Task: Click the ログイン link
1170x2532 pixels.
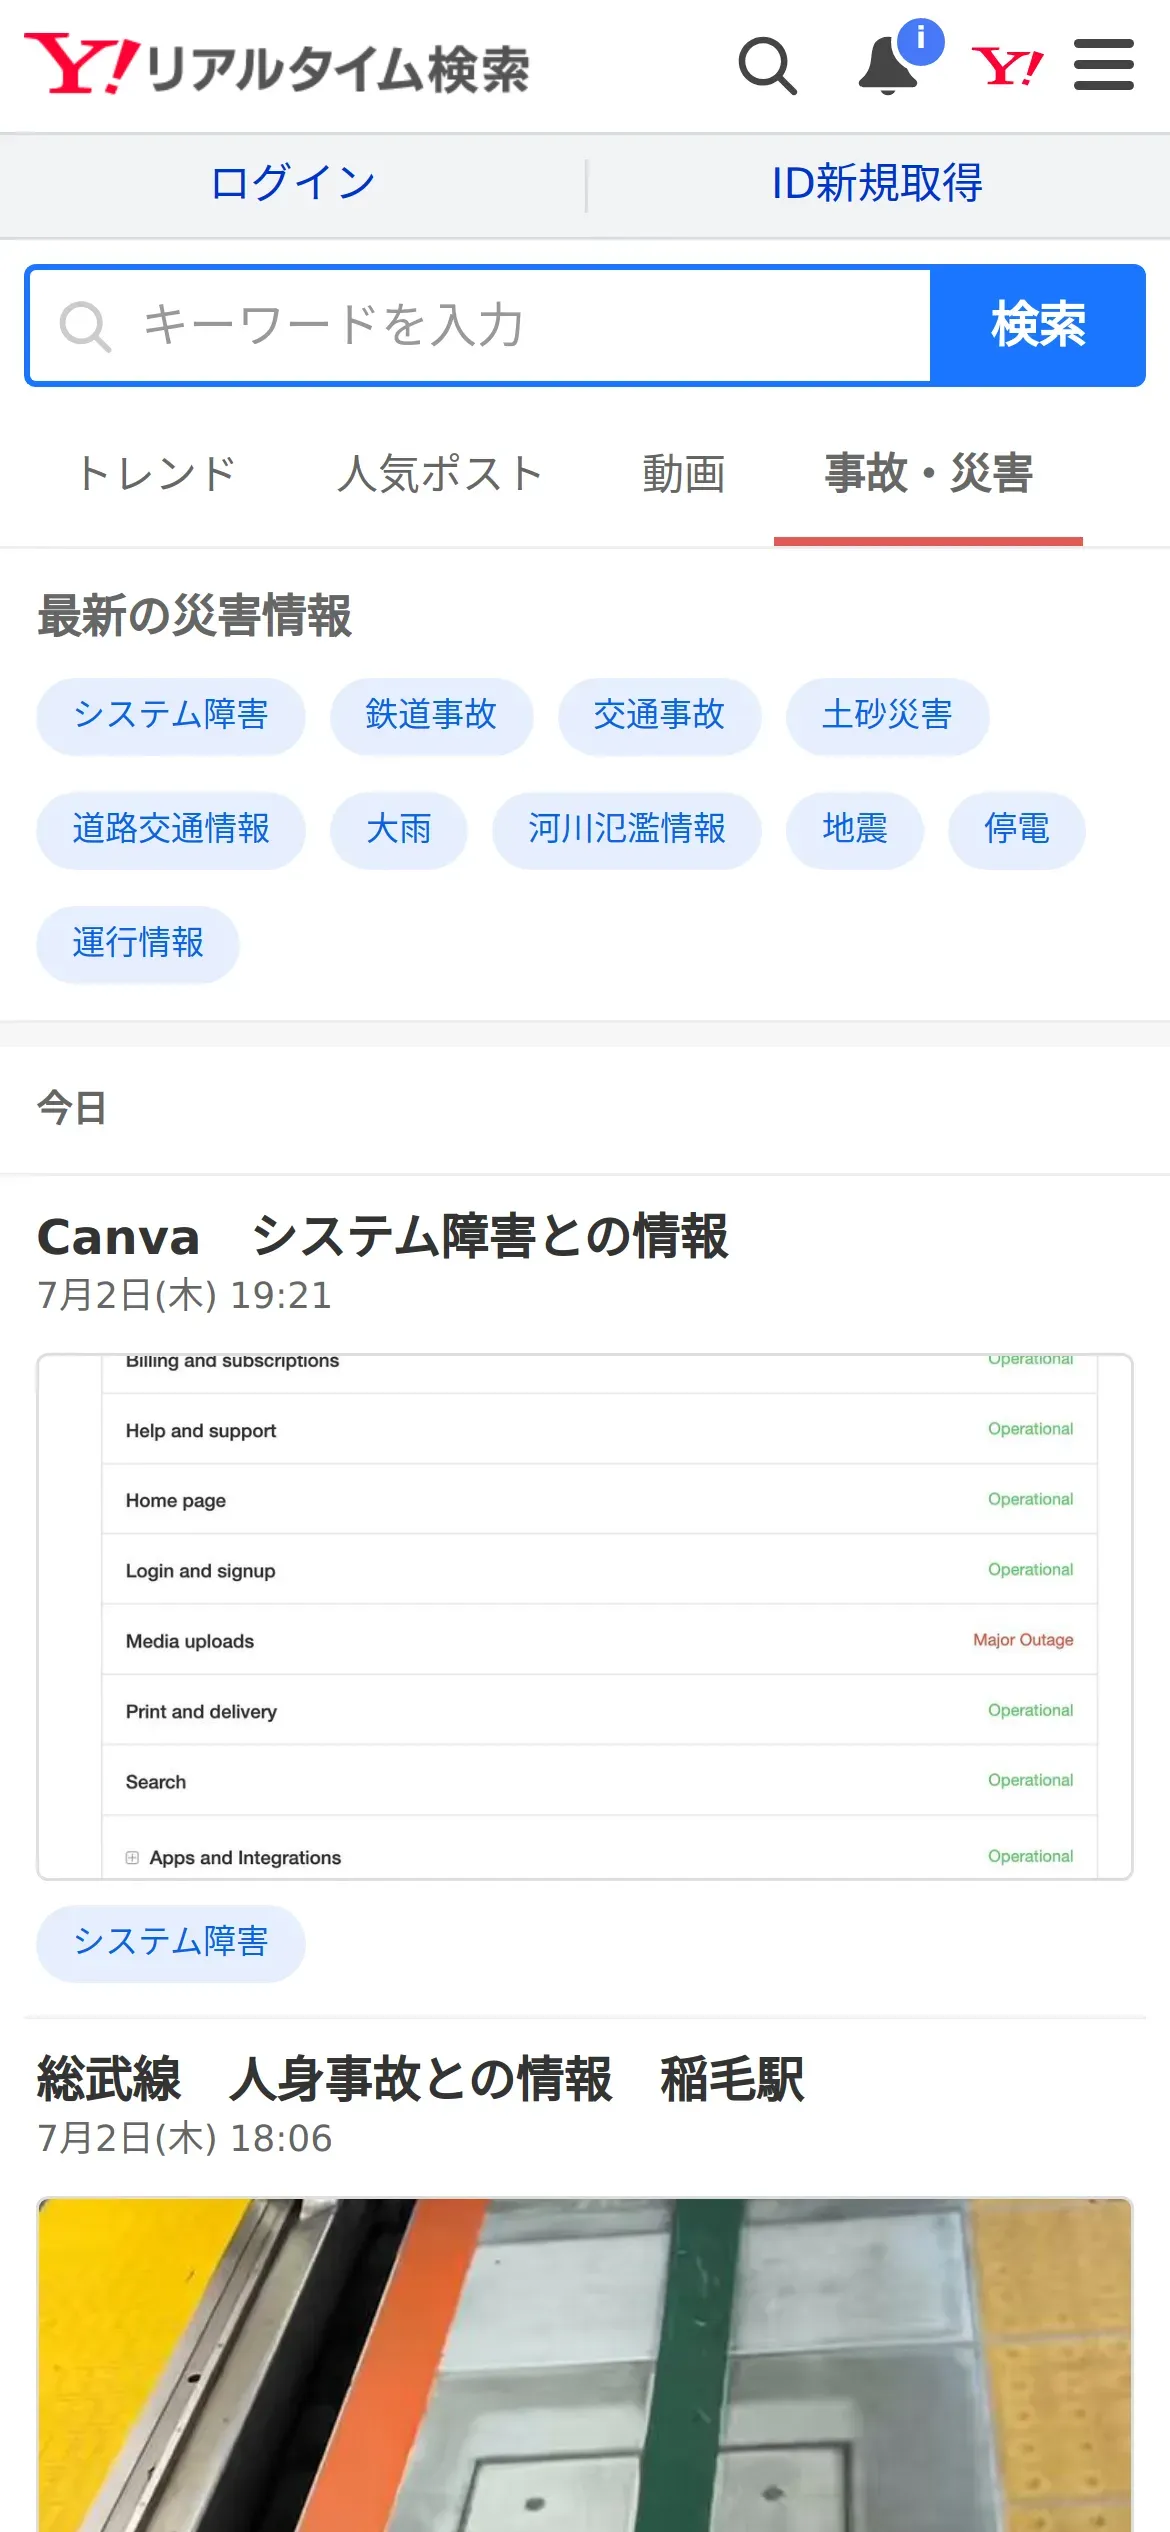Action: 293,184
